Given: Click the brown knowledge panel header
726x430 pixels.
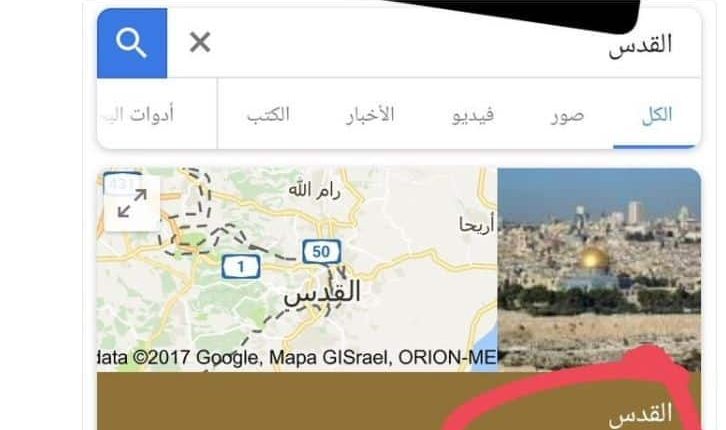Looking at the screenshot, I should click(399, 401).
